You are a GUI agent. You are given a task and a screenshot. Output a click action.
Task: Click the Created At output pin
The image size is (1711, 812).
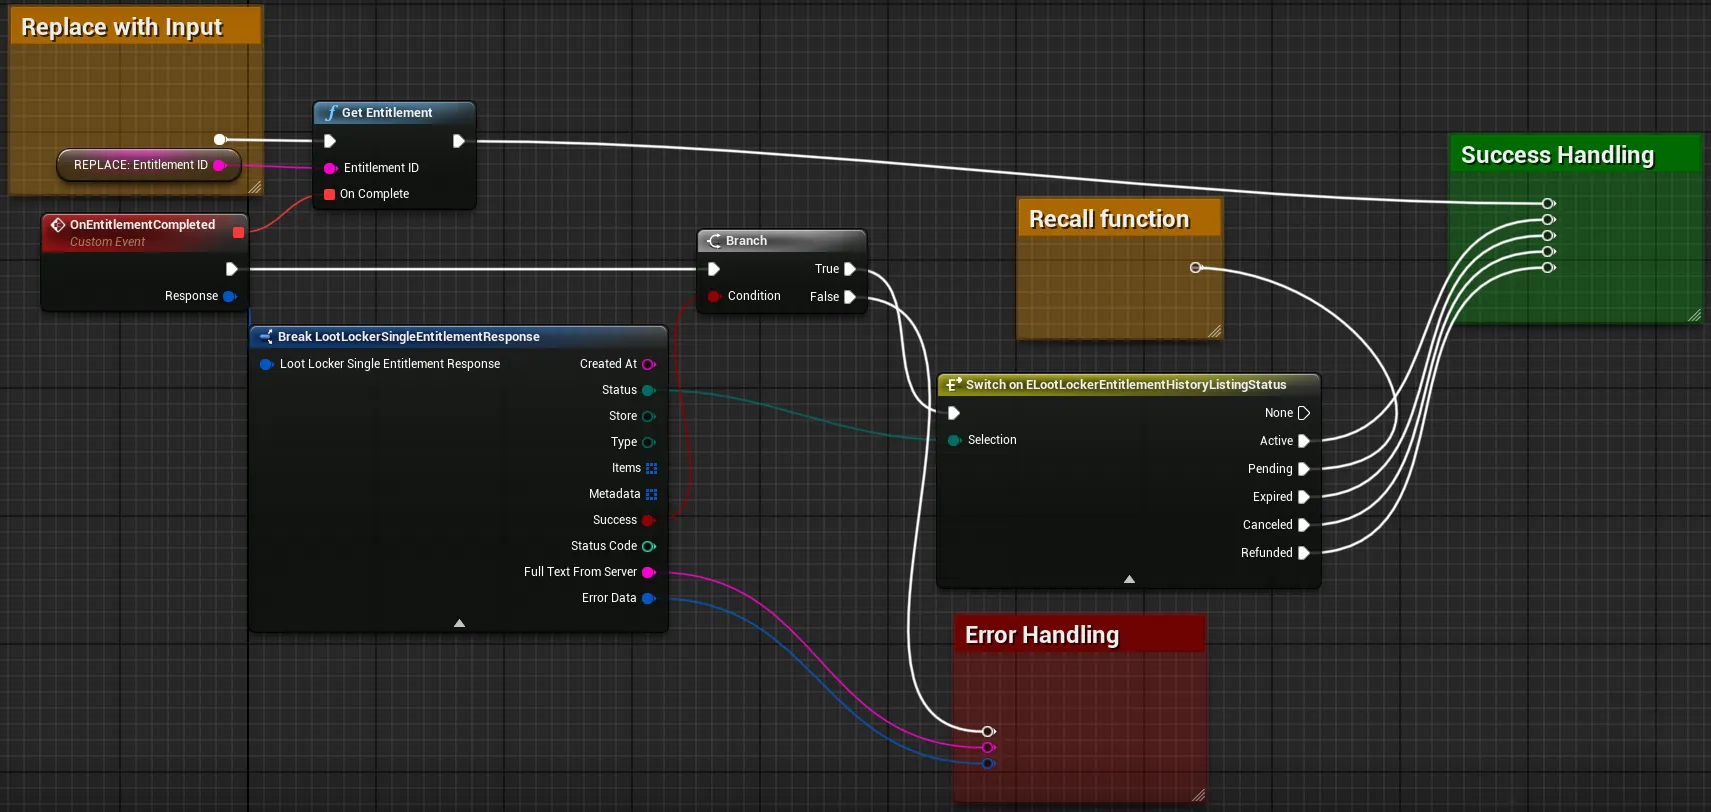pos(649,364)
